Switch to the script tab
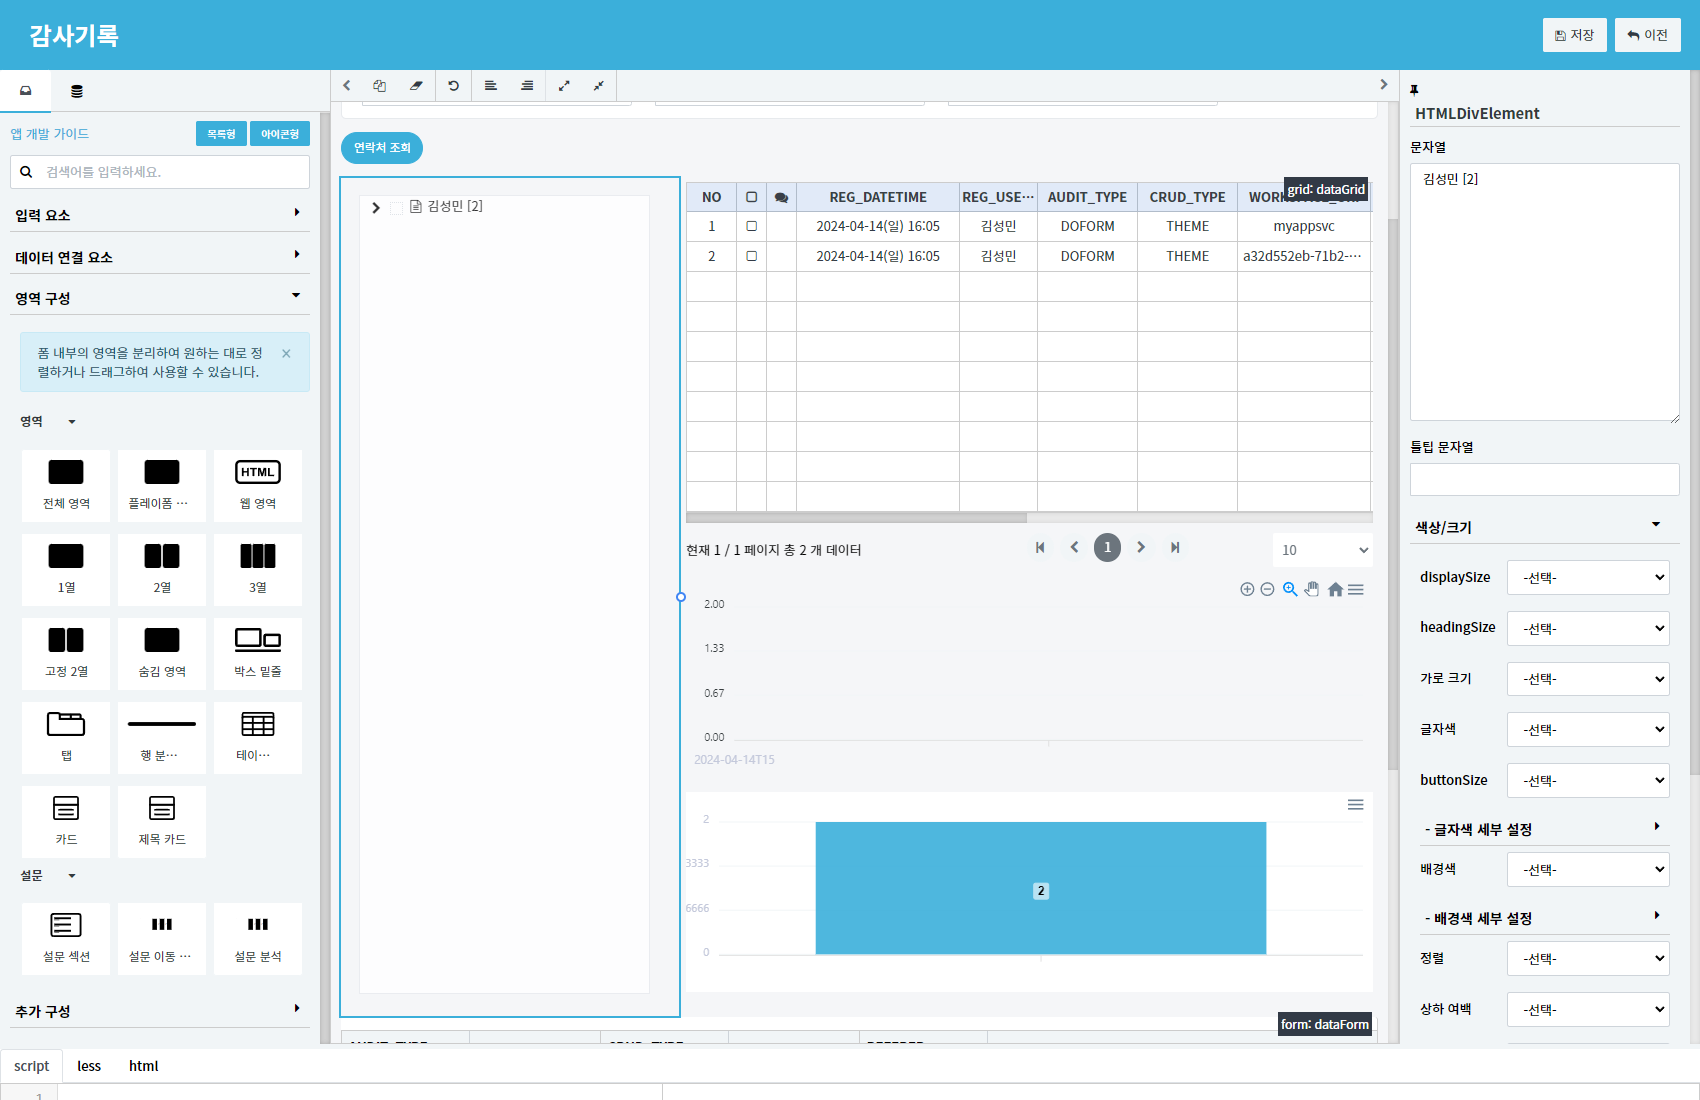The image size is (1700, 1100). [x=31, y=1066]
